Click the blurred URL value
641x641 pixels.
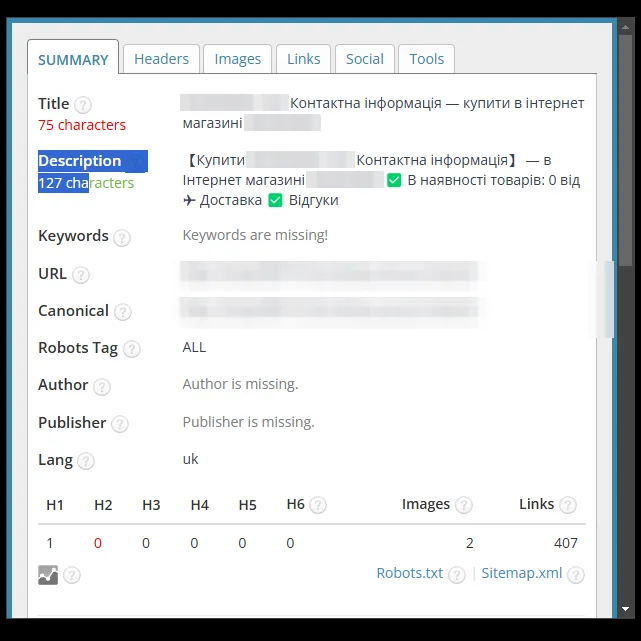click(329, 274)
